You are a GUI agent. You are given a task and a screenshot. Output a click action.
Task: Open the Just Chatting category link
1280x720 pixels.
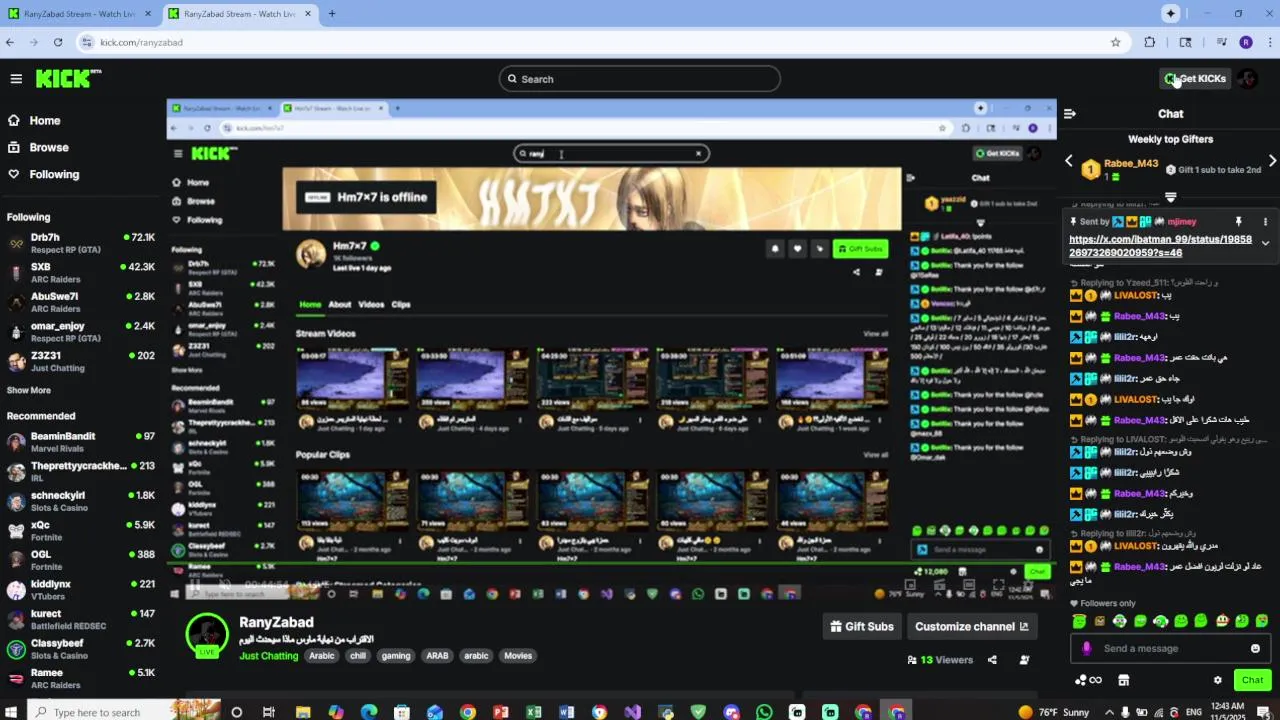point(269,656)
